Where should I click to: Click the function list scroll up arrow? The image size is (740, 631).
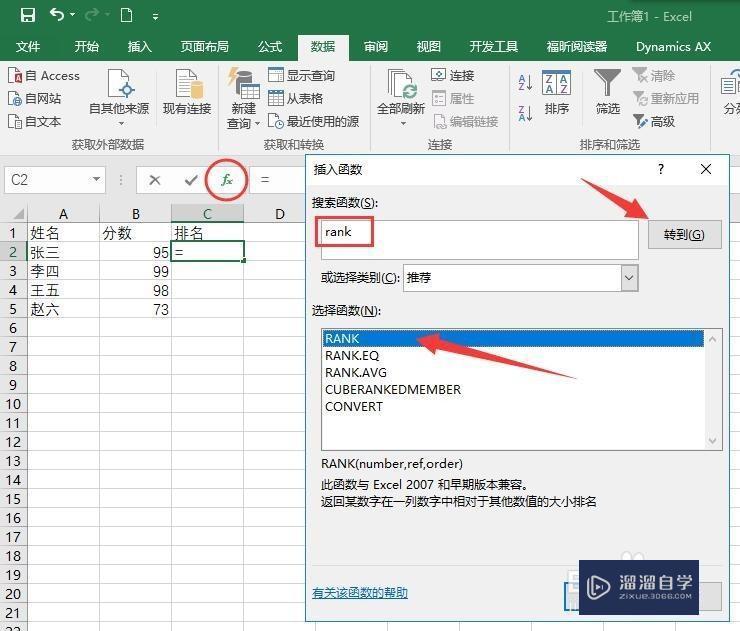tap(713, 339)
